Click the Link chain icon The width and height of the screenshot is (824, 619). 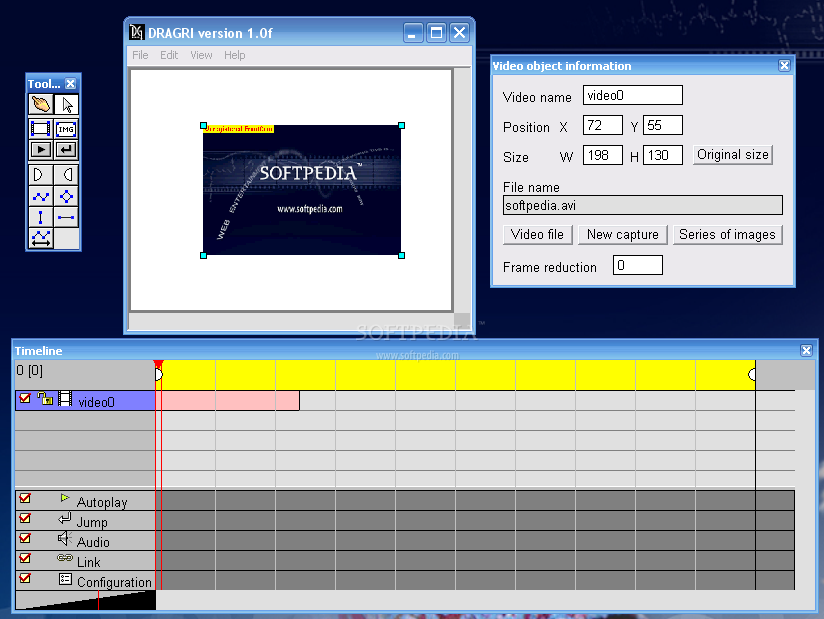[65, 558]
